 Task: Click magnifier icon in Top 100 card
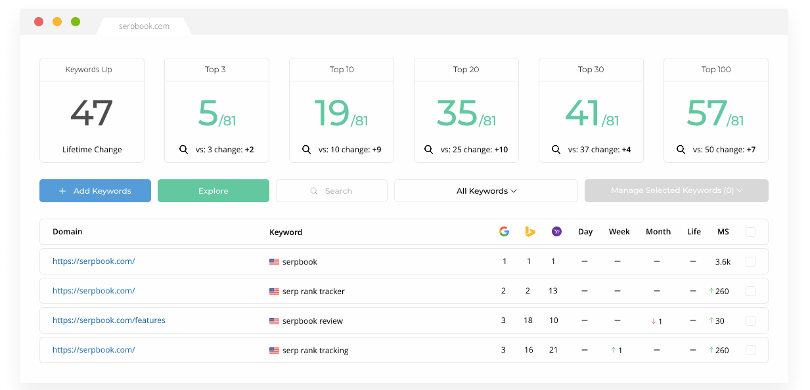tap(681, 149)
